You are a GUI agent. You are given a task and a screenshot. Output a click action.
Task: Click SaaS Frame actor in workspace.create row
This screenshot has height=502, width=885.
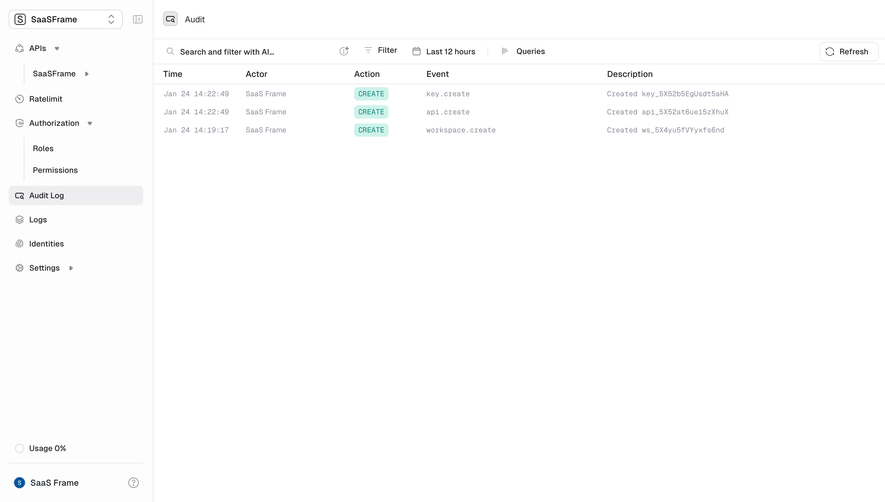coord(266,130)
